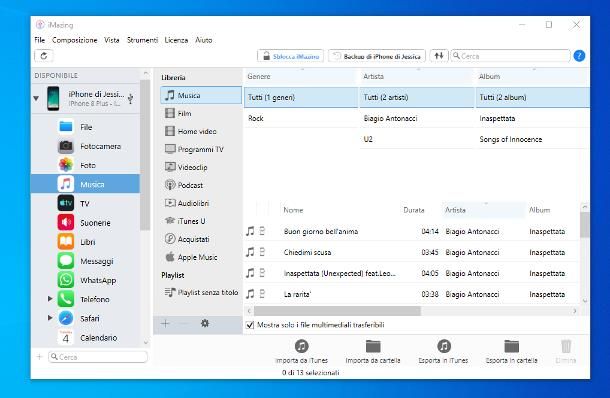
Task: Open TV in device sidebar
Action: (85, 203)
